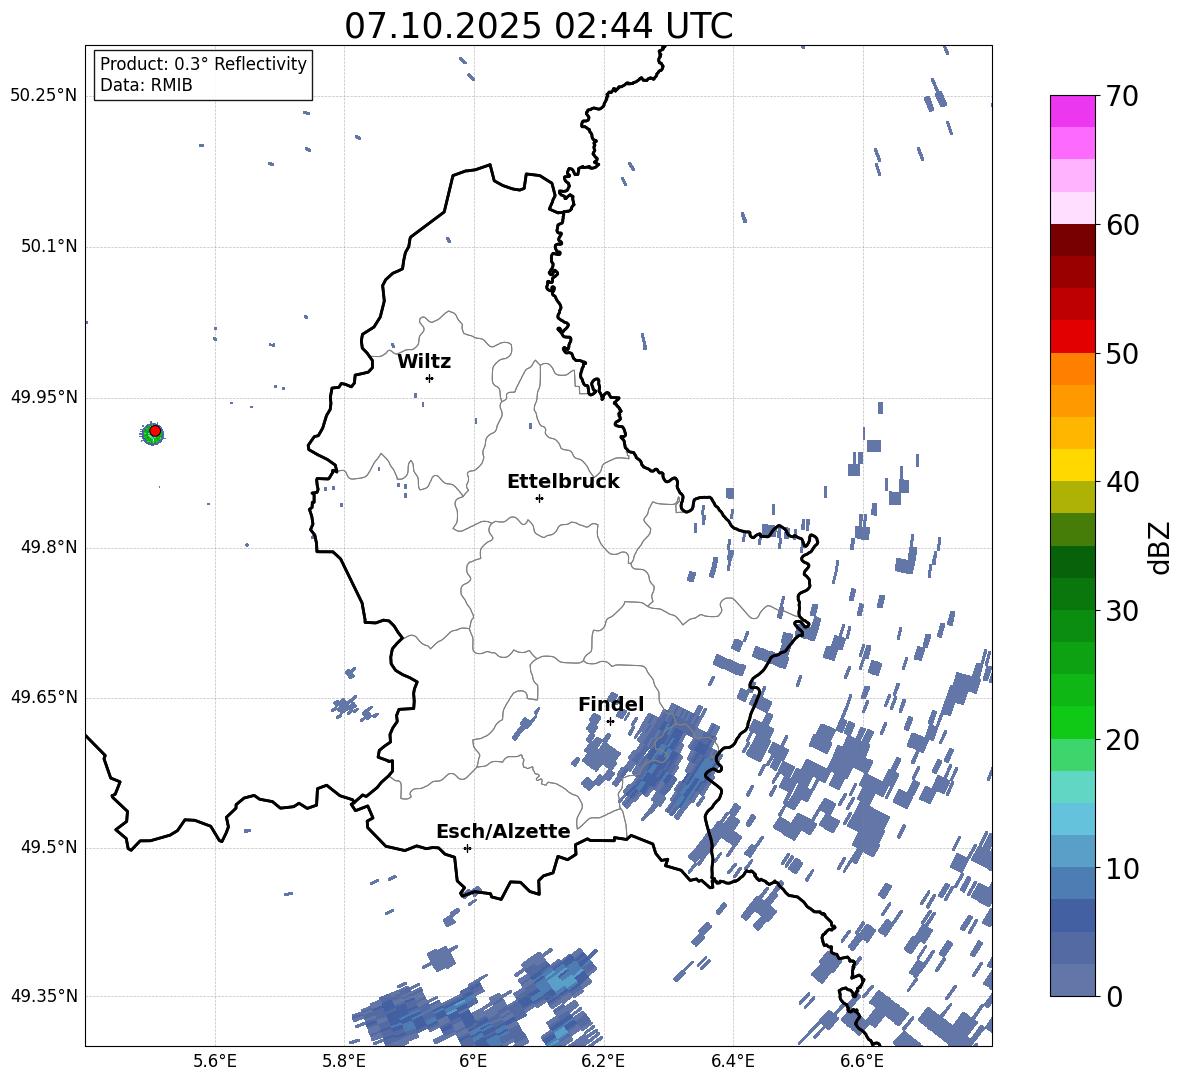Click the dBZ colorbar axis label
The image size is (1184, 1081).
[x=1160, y=547]
